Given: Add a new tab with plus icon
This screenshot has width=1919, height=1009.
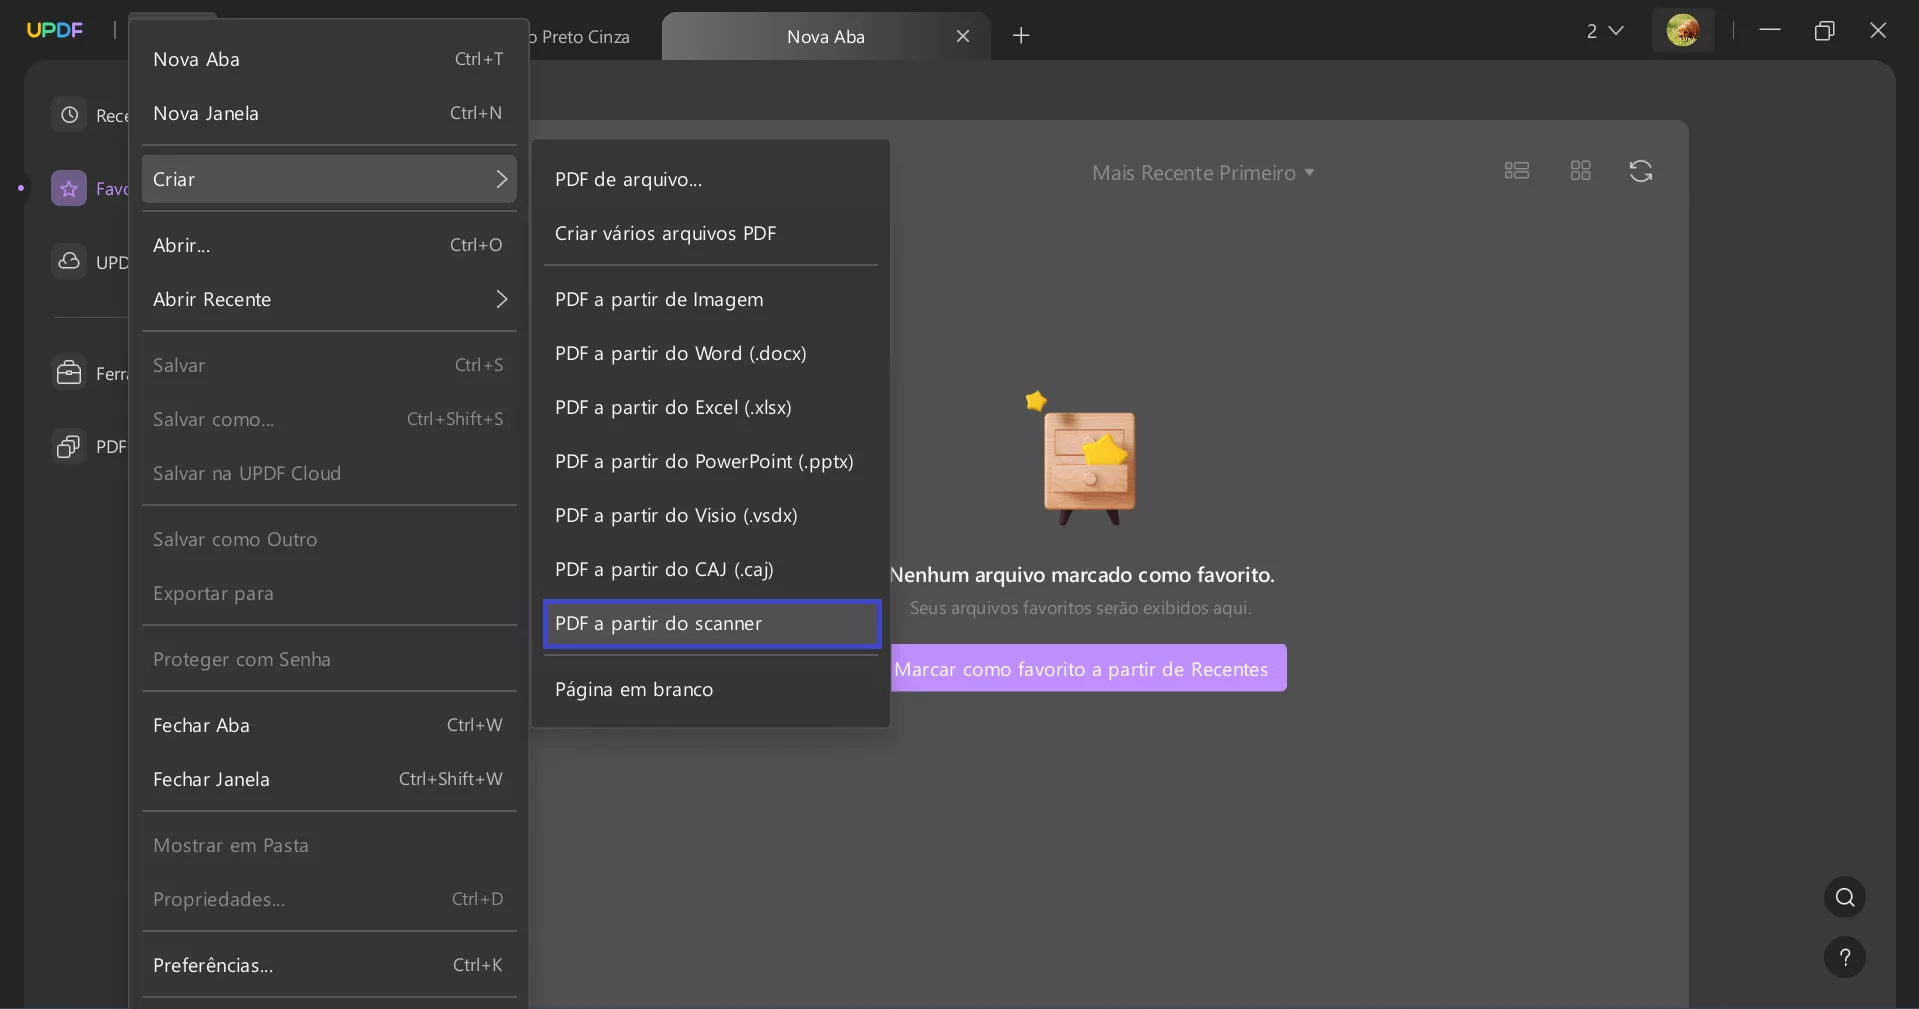Looking at the screenshot, I should click(x=1021, y=36).
